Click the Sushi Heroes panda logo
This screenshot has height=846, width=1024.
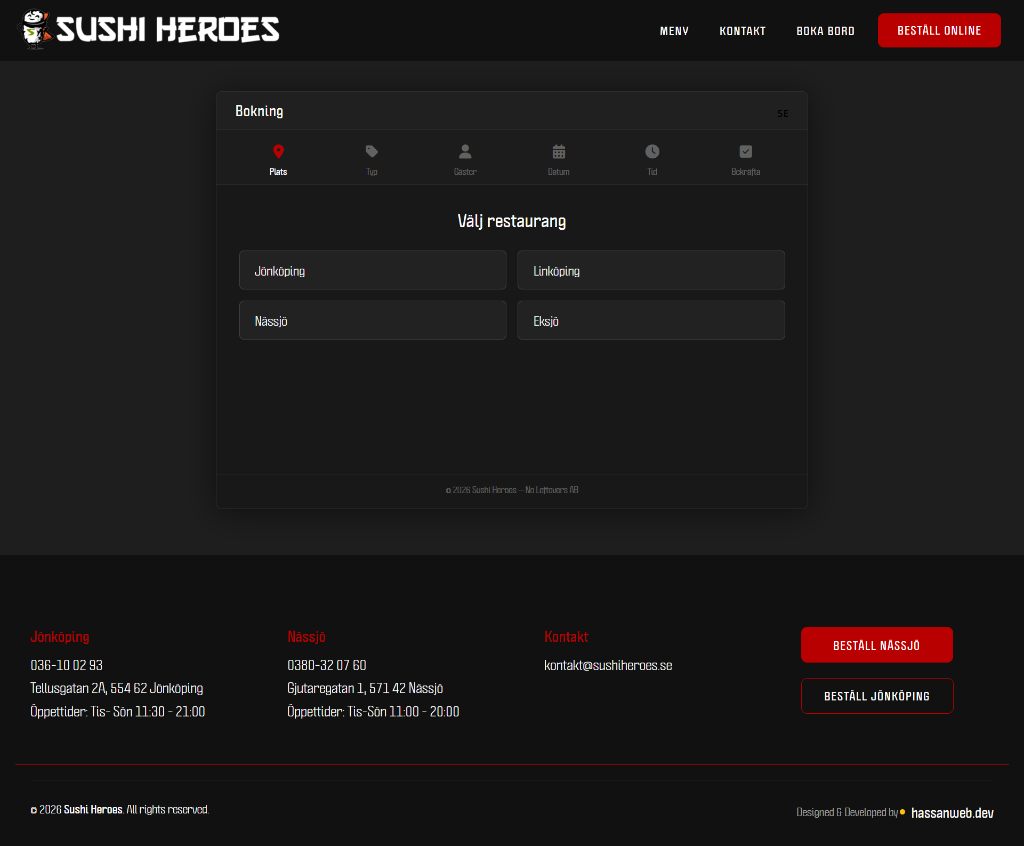[x=36, y=29]
